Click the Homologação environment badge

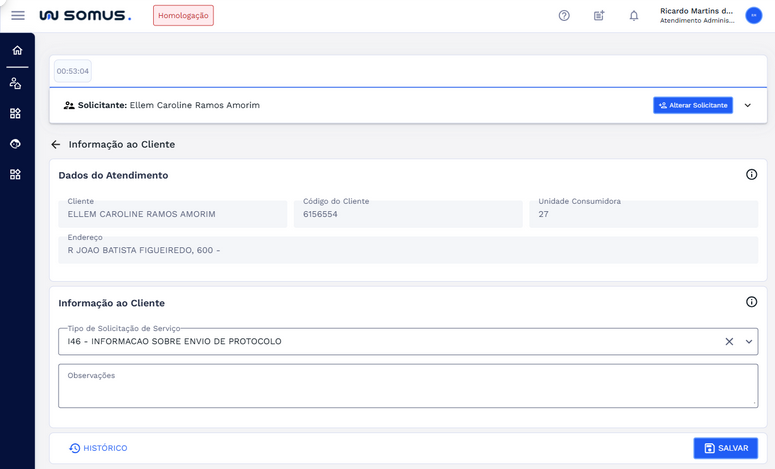pos(183,16)
